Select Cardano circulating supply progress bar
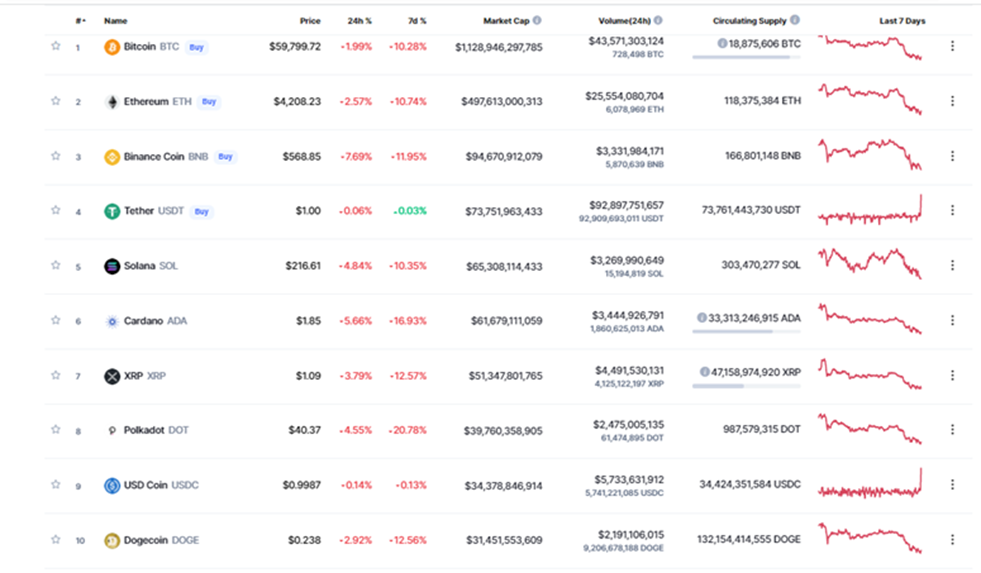The height and width of the screenshot is (573, 981). (746, 332)
